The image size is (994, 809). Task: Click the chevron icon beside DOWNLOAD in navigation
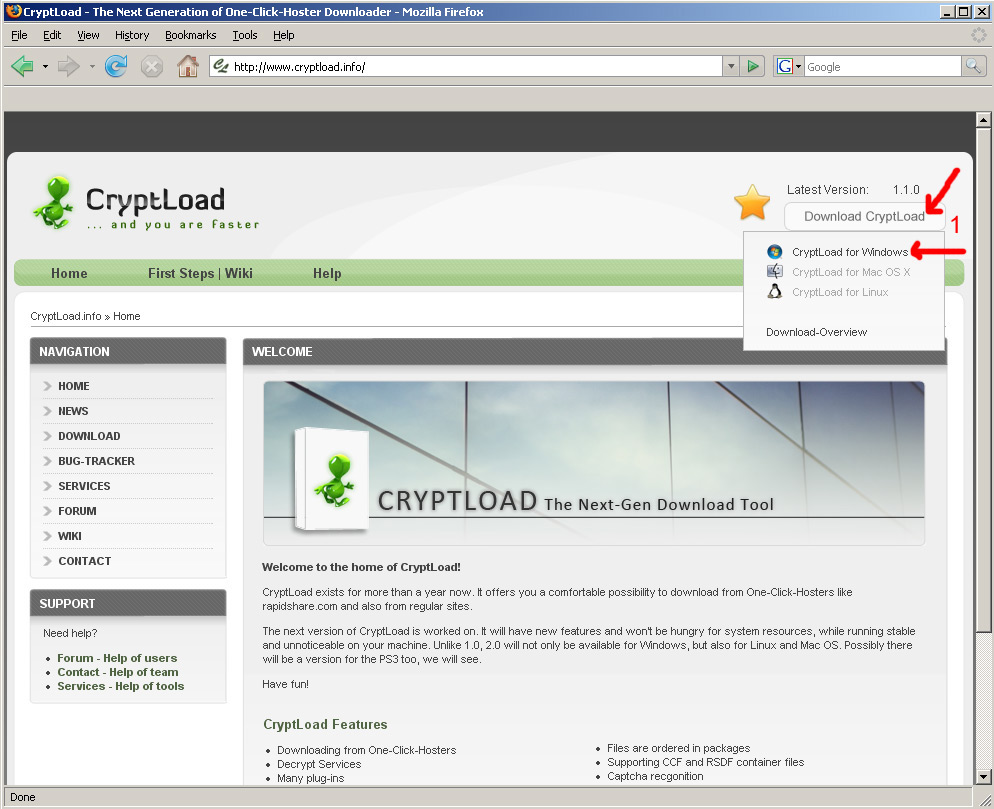pos(48,436)
